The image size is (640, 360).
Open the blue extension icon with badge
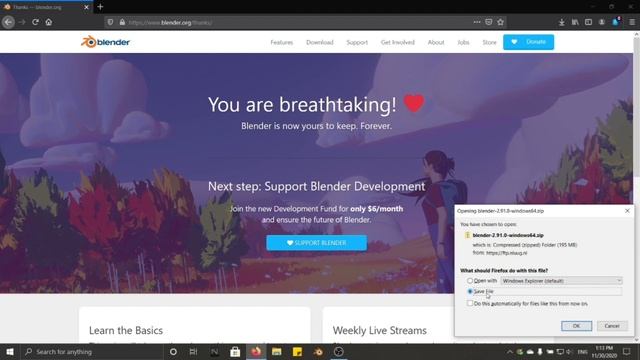pos(616,22)
